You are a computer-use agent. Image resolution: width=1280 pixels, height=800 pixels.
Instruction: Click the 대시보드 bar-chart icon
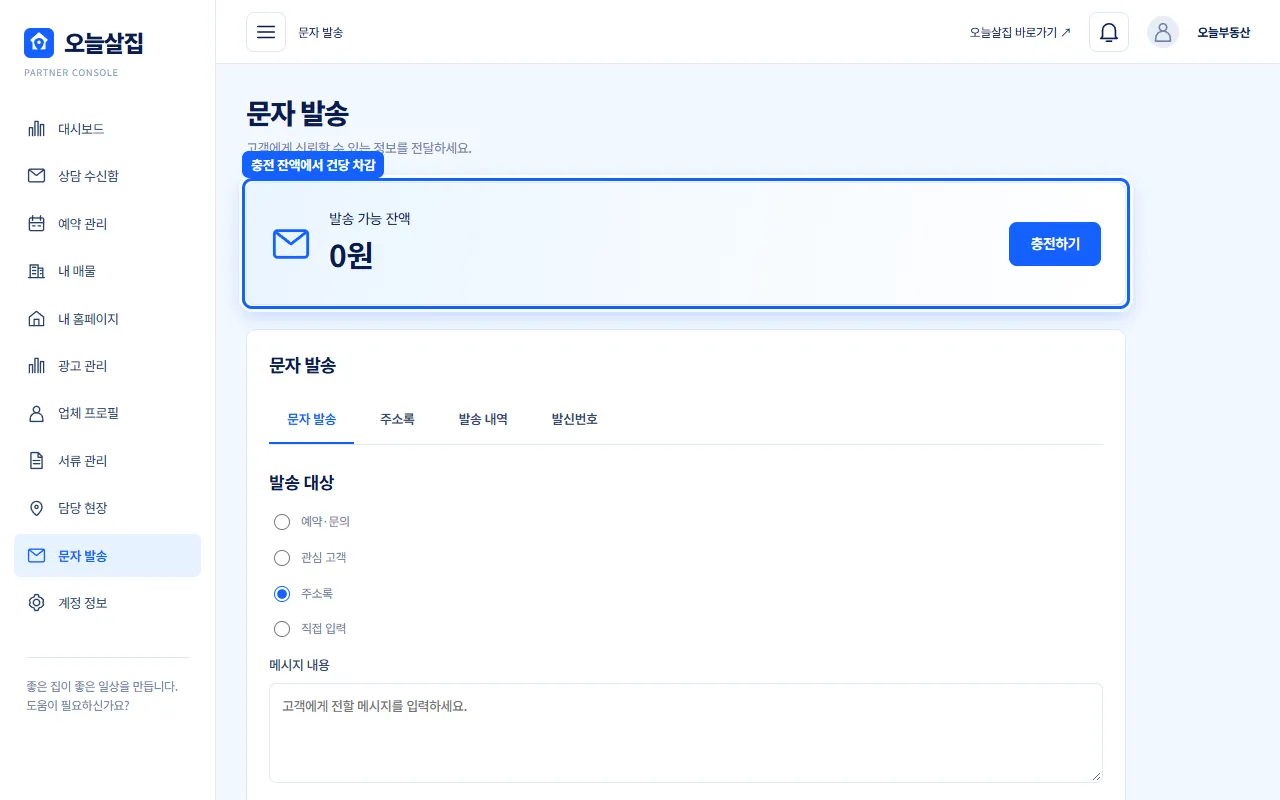click(x=37, y=128)
